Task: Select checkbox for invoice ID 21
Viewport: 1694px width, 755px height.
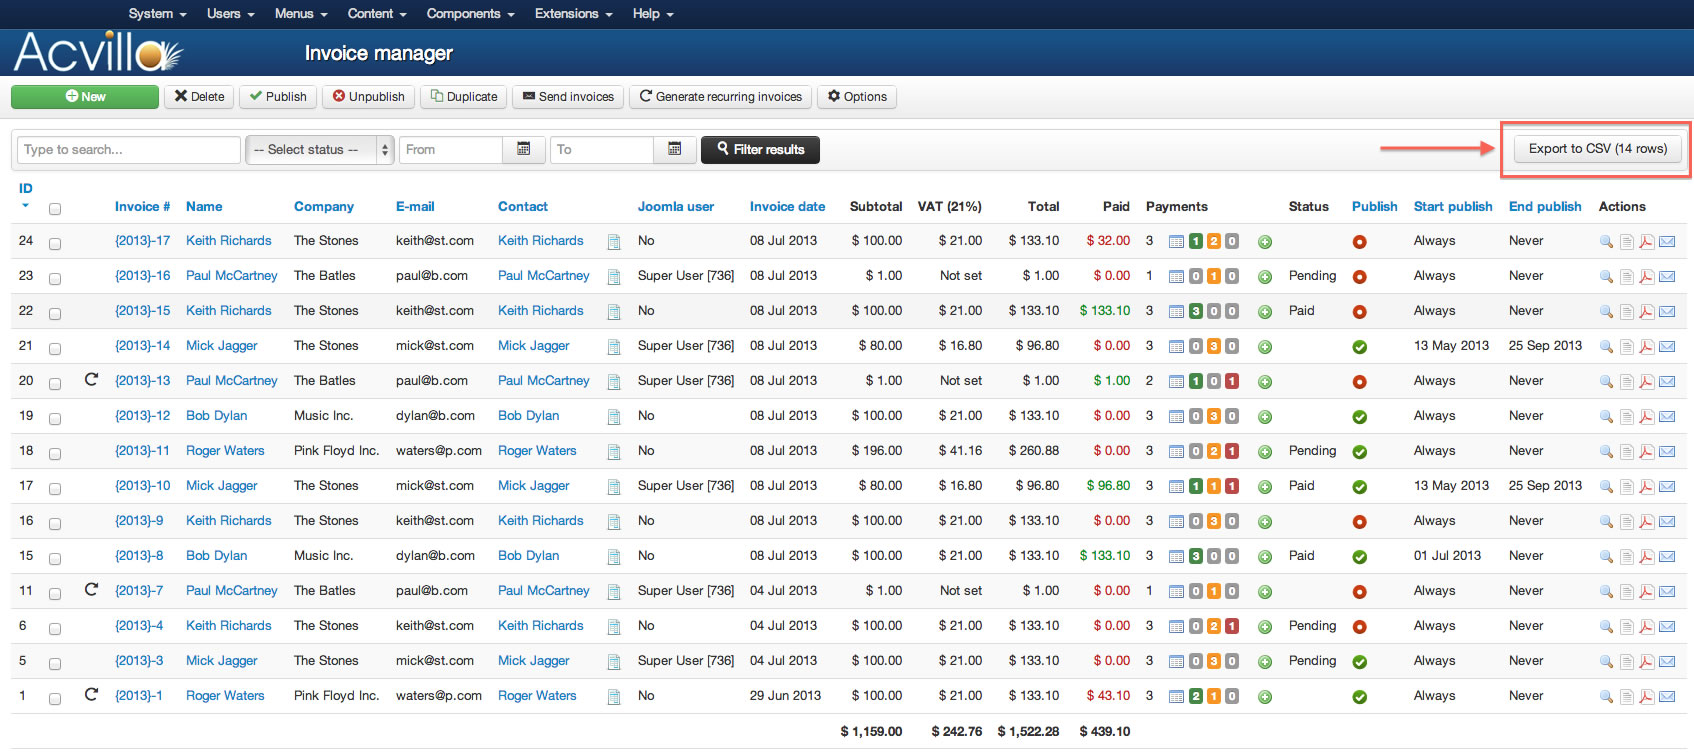Action: click(x=55, y=349)
